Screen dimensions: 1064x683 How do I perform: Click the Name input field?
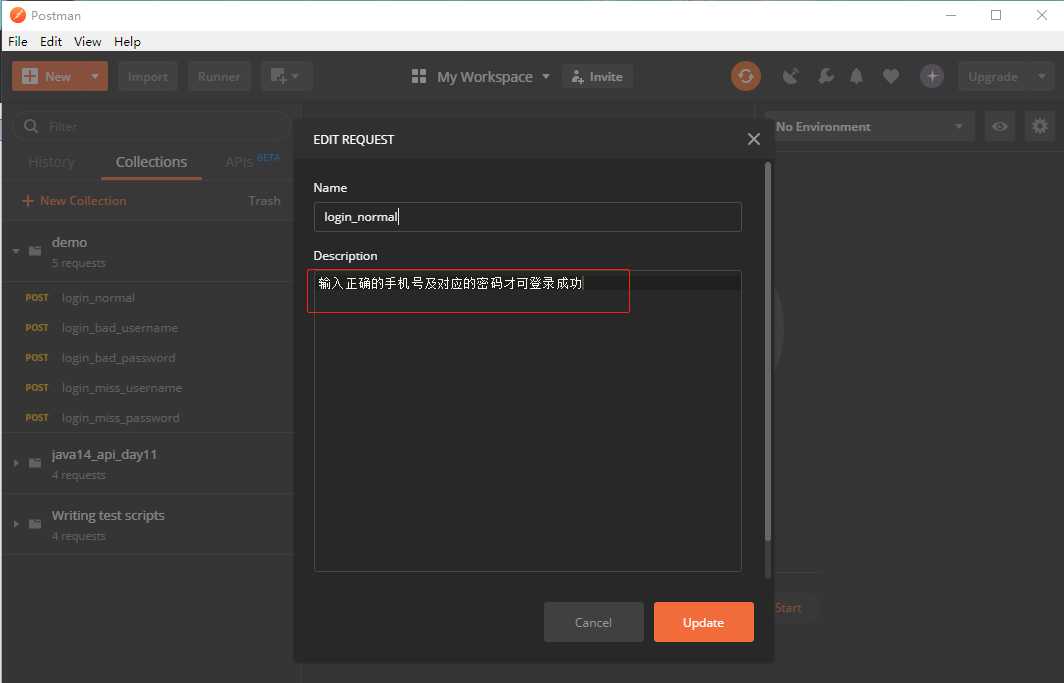click(x=528, y=217)
